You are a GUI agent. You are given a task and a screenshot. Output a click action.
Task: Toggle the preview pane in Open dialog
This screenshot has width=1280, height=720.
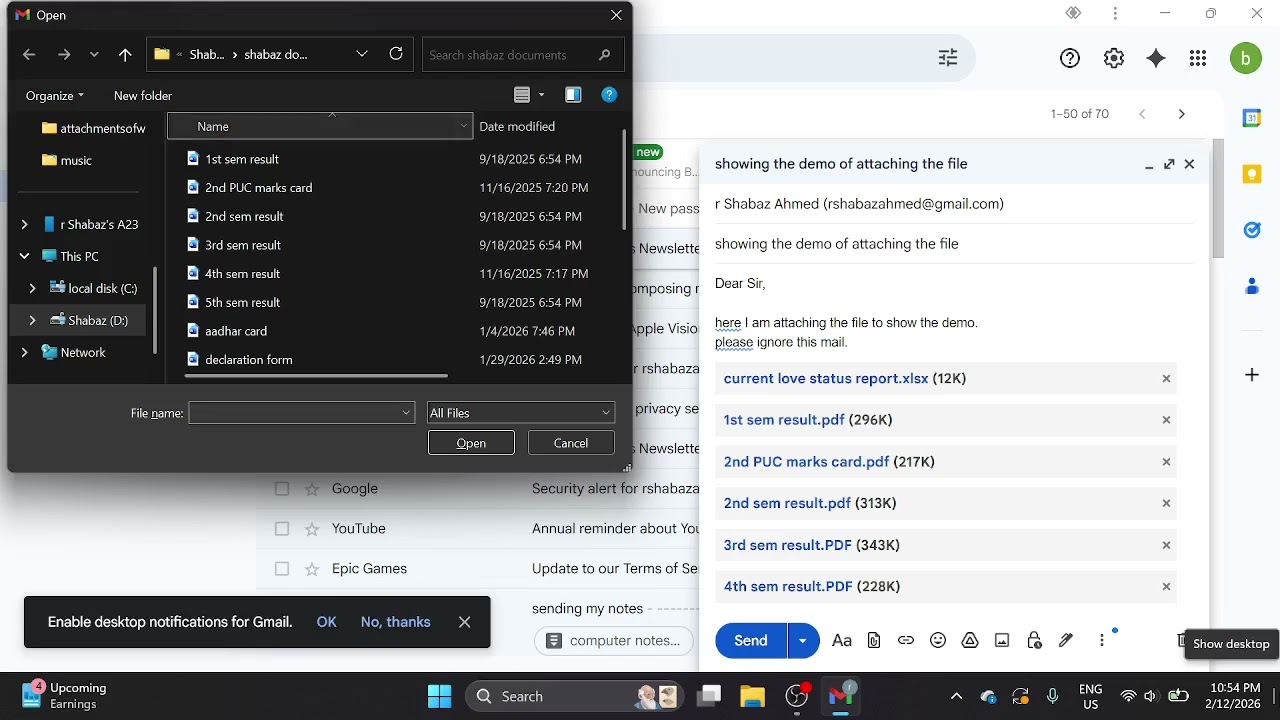coord(573,95)
